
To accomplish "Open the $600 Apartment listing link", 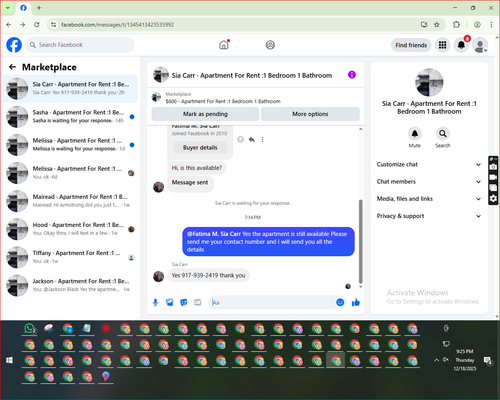I will 223,101.
